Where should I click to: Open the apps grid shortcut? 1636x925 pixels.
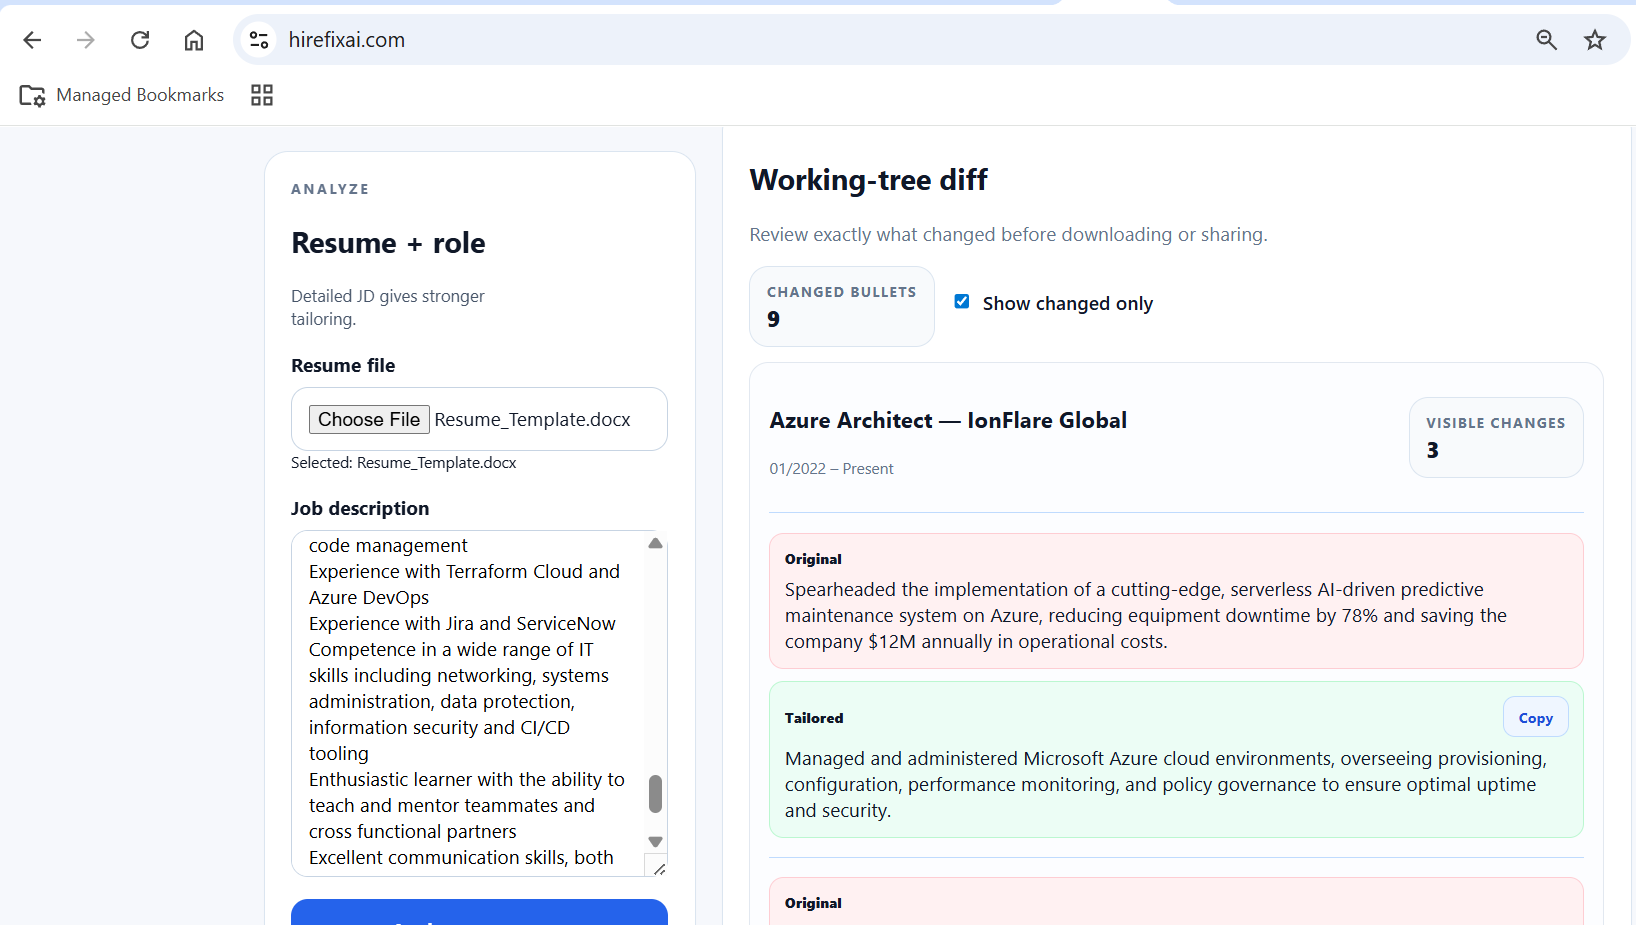(262, 95)
